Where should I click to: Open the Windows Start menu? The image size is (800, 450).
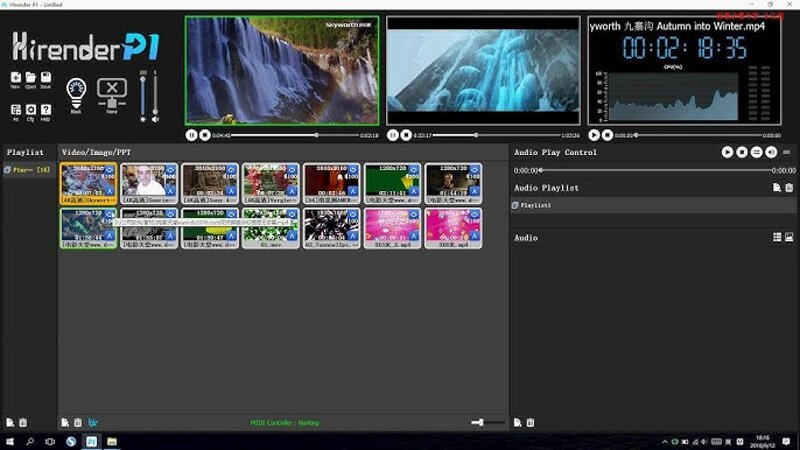(x=10, y=441)
